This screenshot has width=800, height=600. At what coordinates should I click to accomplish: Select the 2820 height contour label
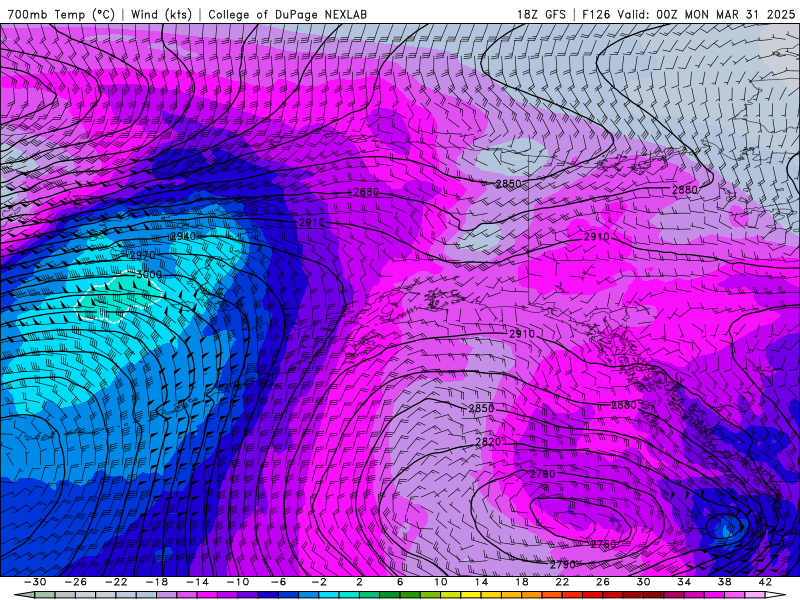pos(488,442)
